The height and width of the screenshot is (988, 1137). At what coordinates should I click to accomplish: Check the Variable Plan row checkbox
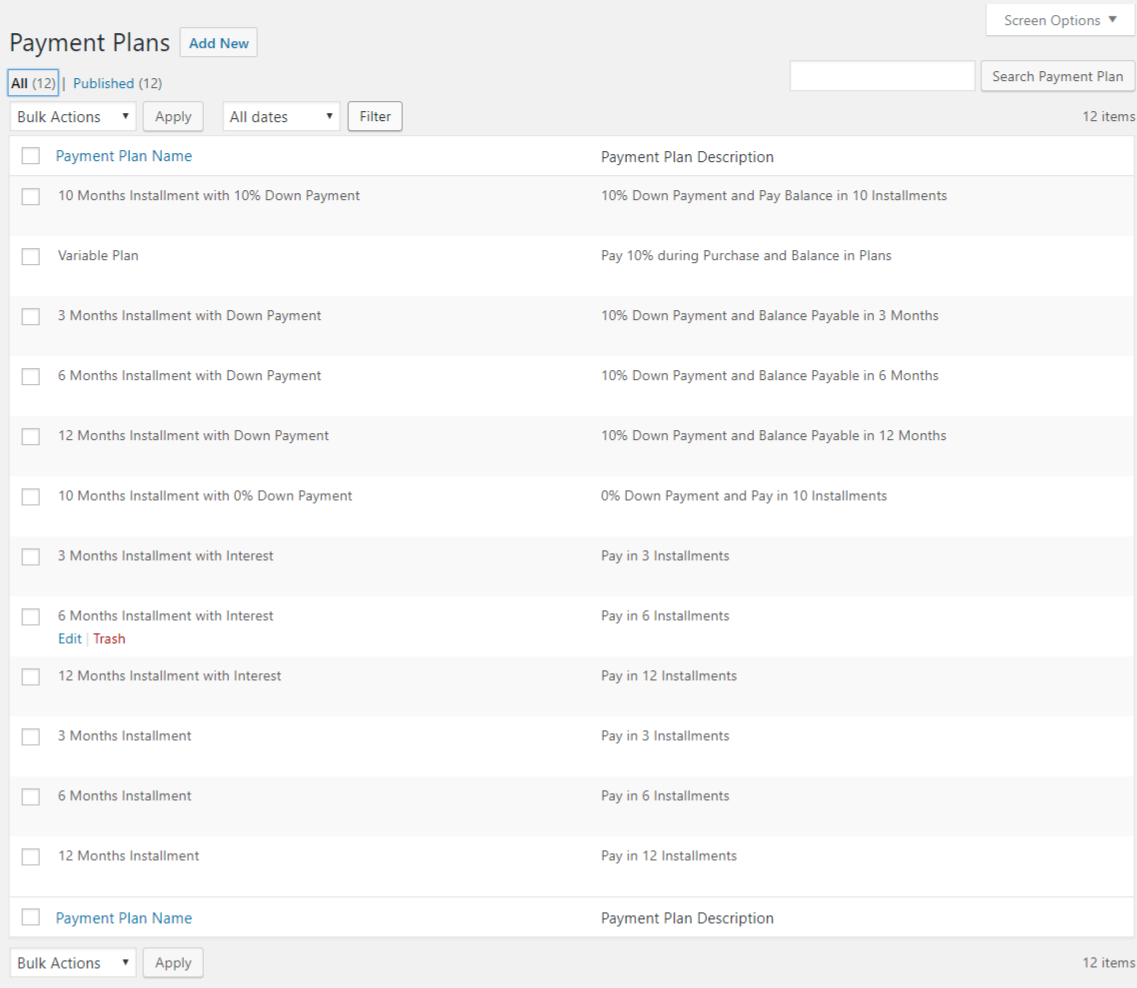[30, 257]
